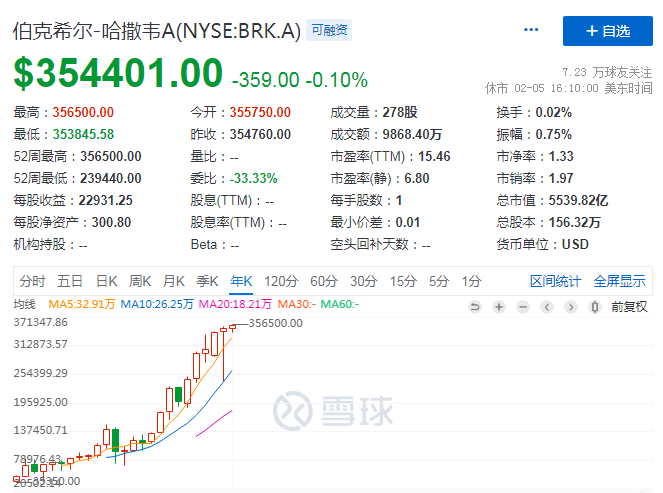Click the 可融资 tag next to title
663x493 pixels.
(329, 31)
